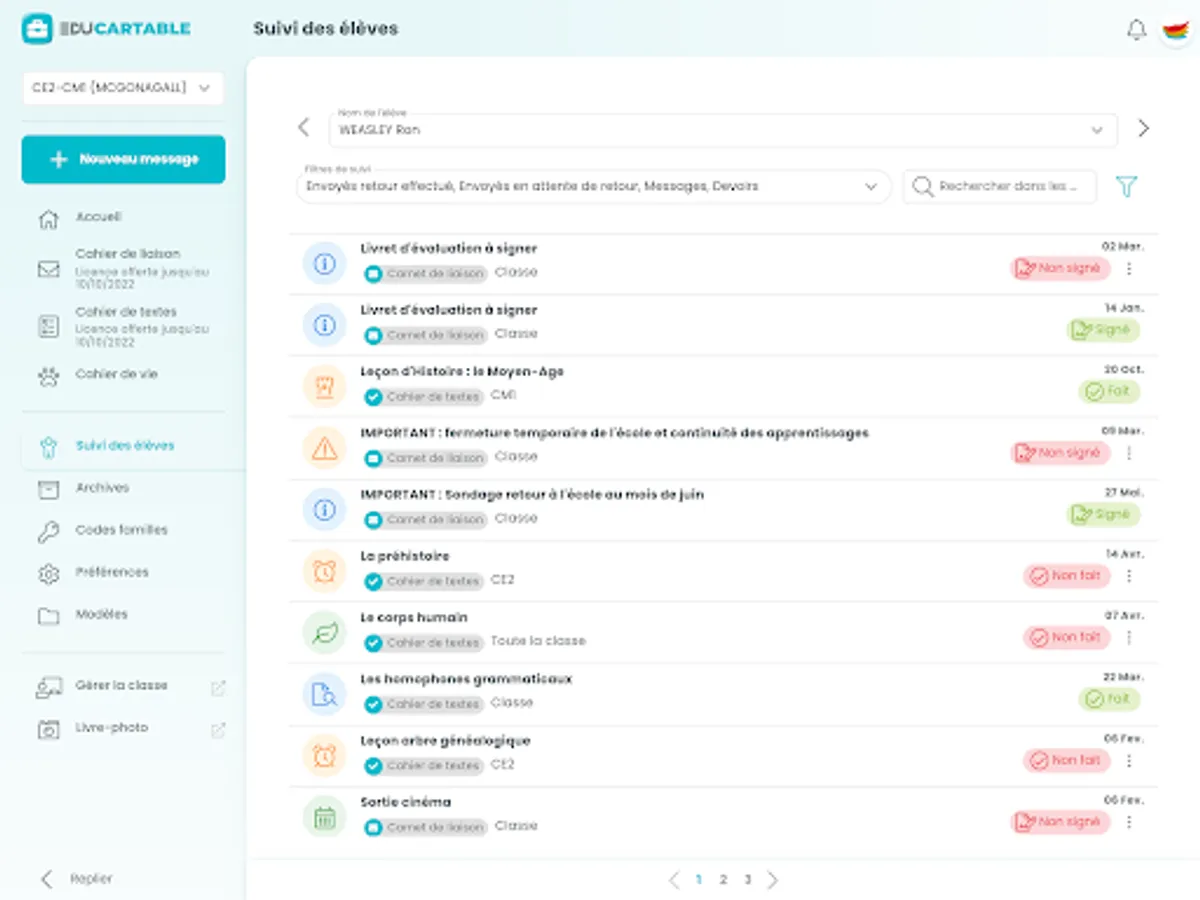Click the Fait badge on homophones grammaticaux row
The height and width of the screenshot is (900, 1200).
point(1109,699)
